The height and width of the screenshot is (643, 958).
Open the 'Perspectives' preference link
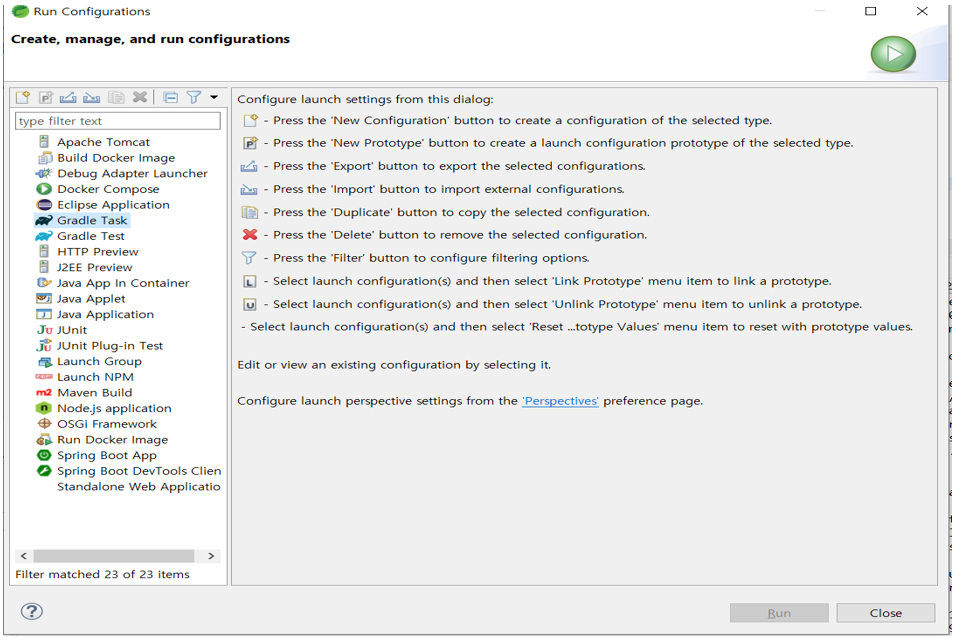560,401
